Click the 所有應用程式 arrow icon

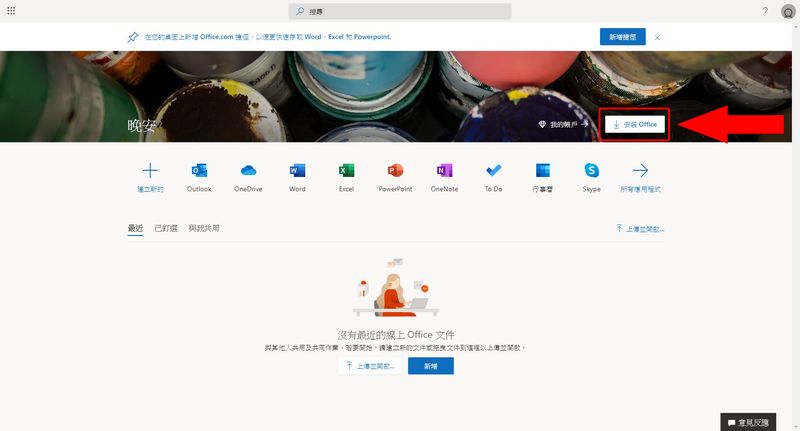point(640,170)
